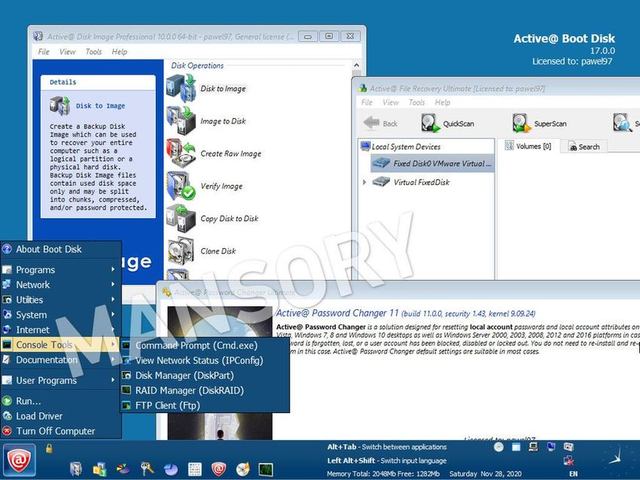Open the Help menu in File Recovery
The height and width of the screenshot is (480, 640).
coord(442,102)
